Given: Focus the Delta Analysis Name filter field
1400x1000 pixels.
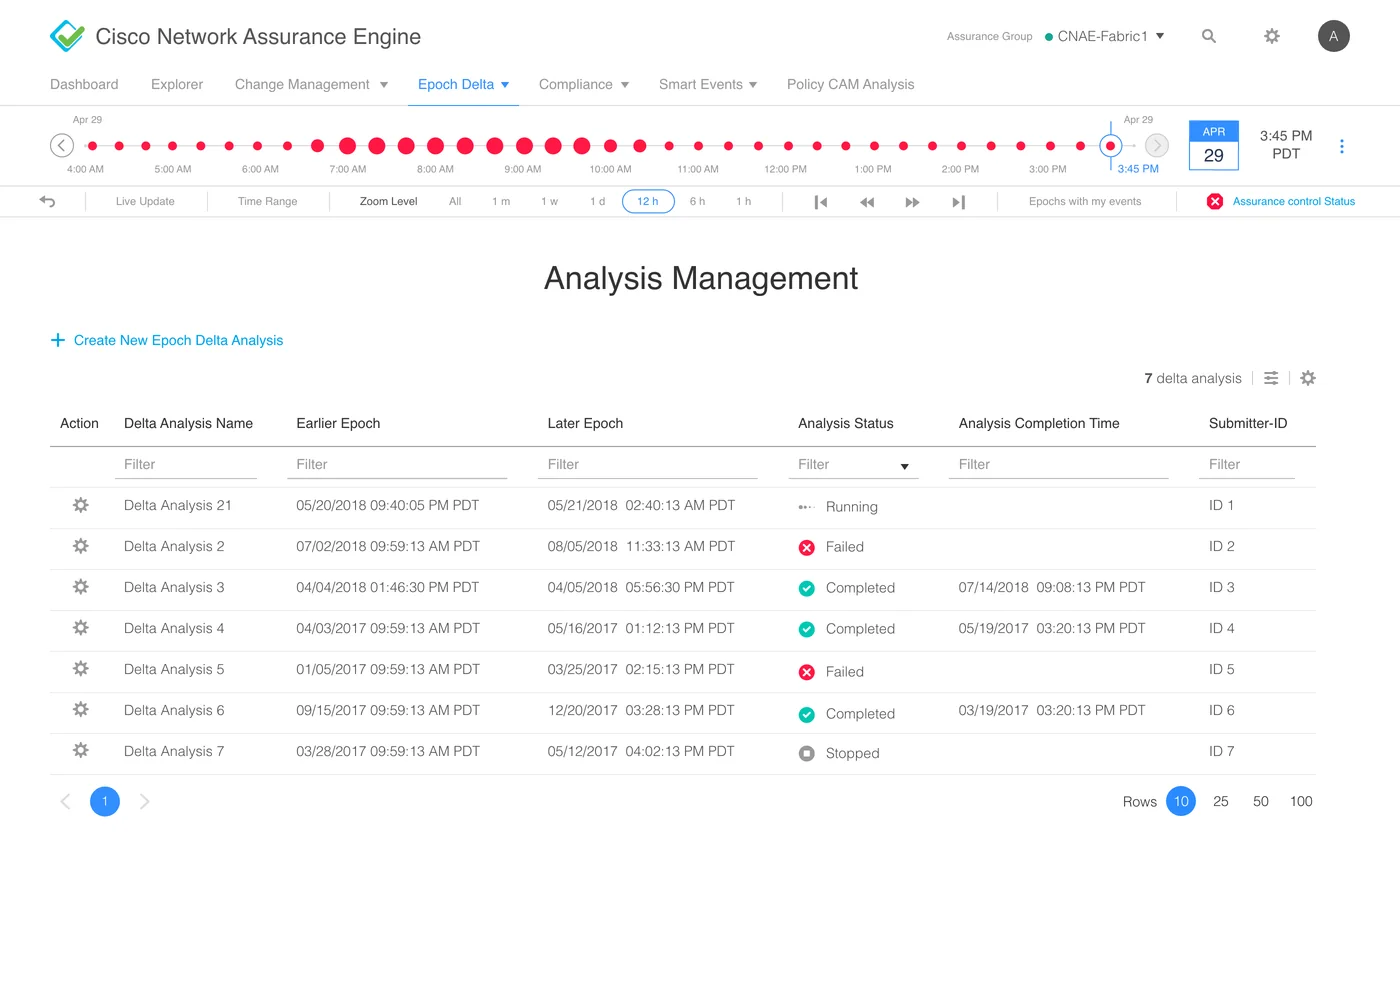Looking at the screenshot, I should pos(185,465).
